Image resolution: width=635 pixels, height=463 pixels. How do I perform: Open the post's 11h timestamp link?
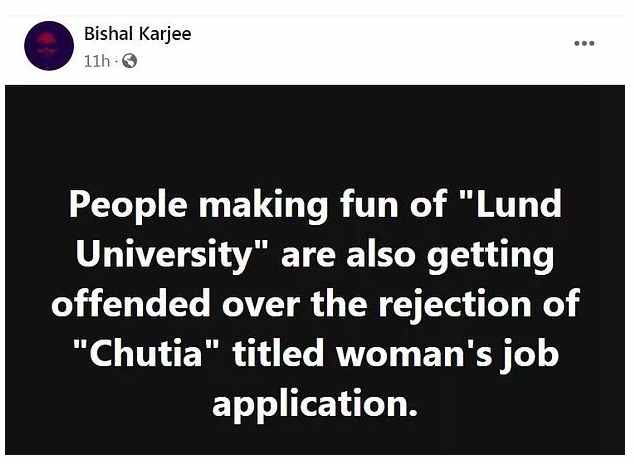pos(97,61)
